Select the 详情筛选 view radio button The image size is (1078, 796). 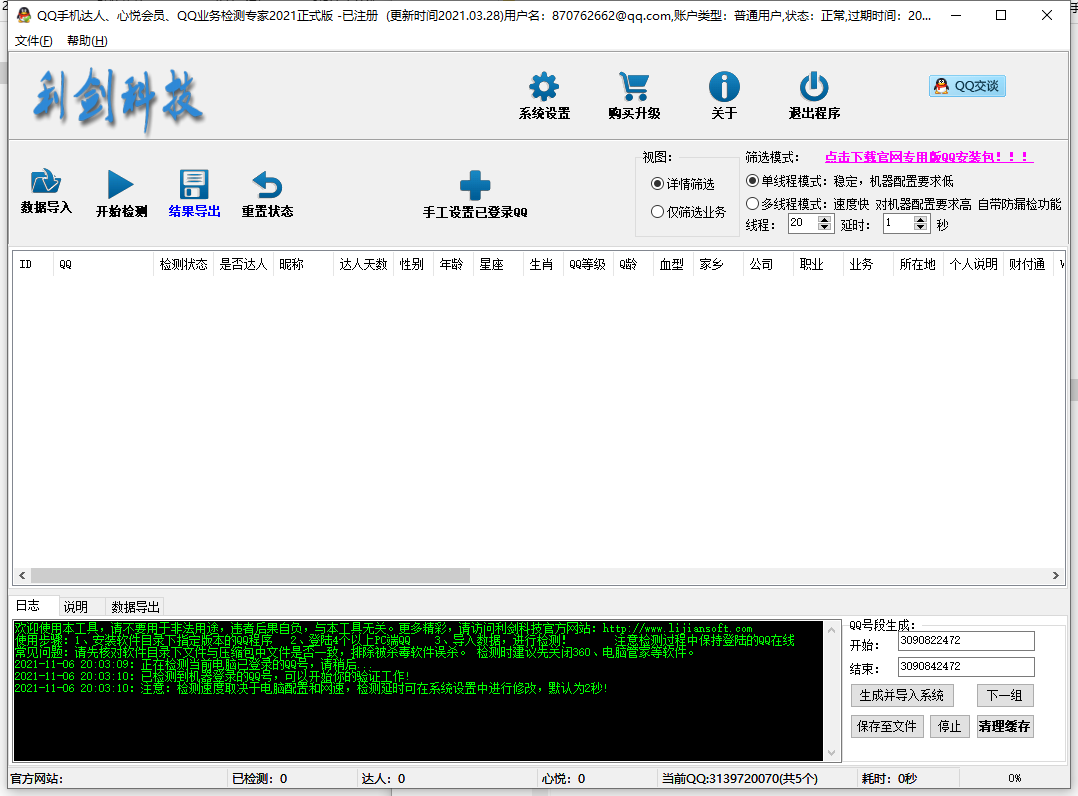click(658, 184)
